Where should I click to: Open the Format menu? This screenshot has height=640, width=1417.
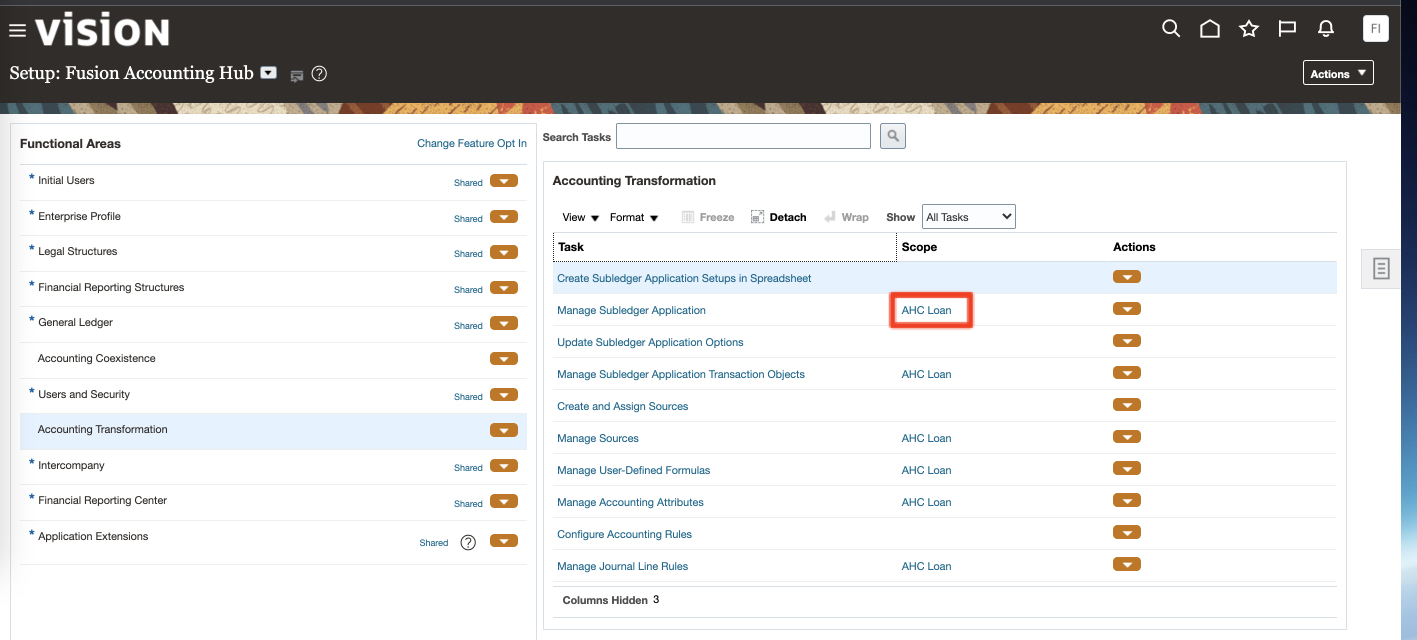634,216
